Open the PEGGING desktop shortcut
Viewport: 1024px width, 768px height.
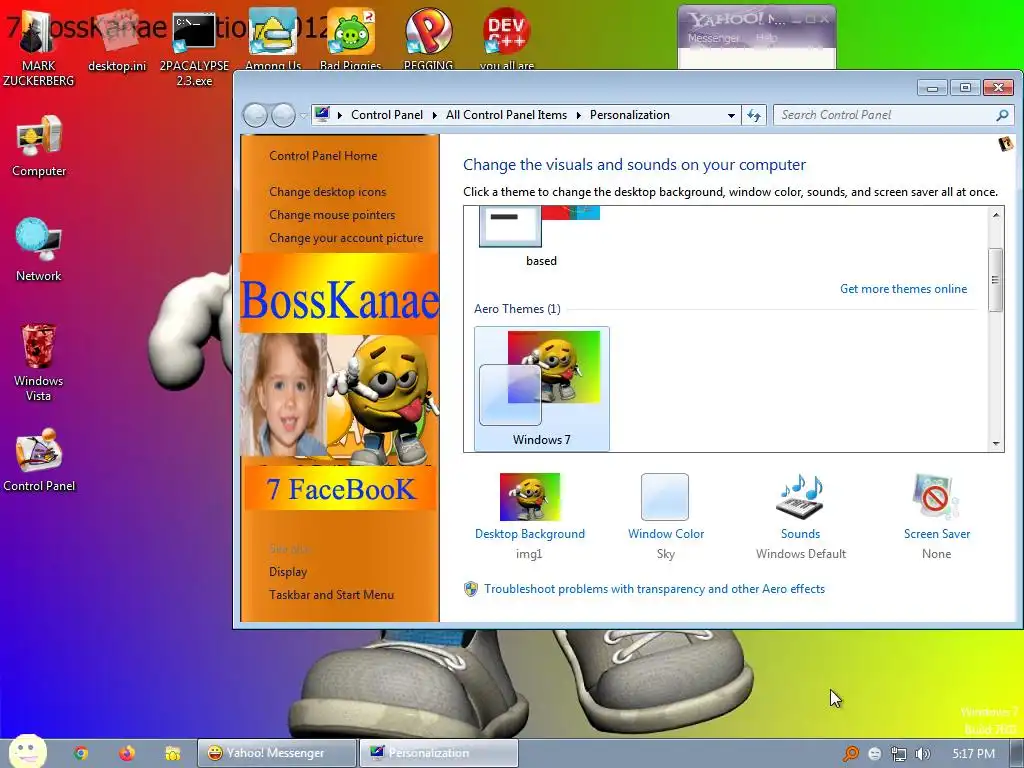[428, 39]
